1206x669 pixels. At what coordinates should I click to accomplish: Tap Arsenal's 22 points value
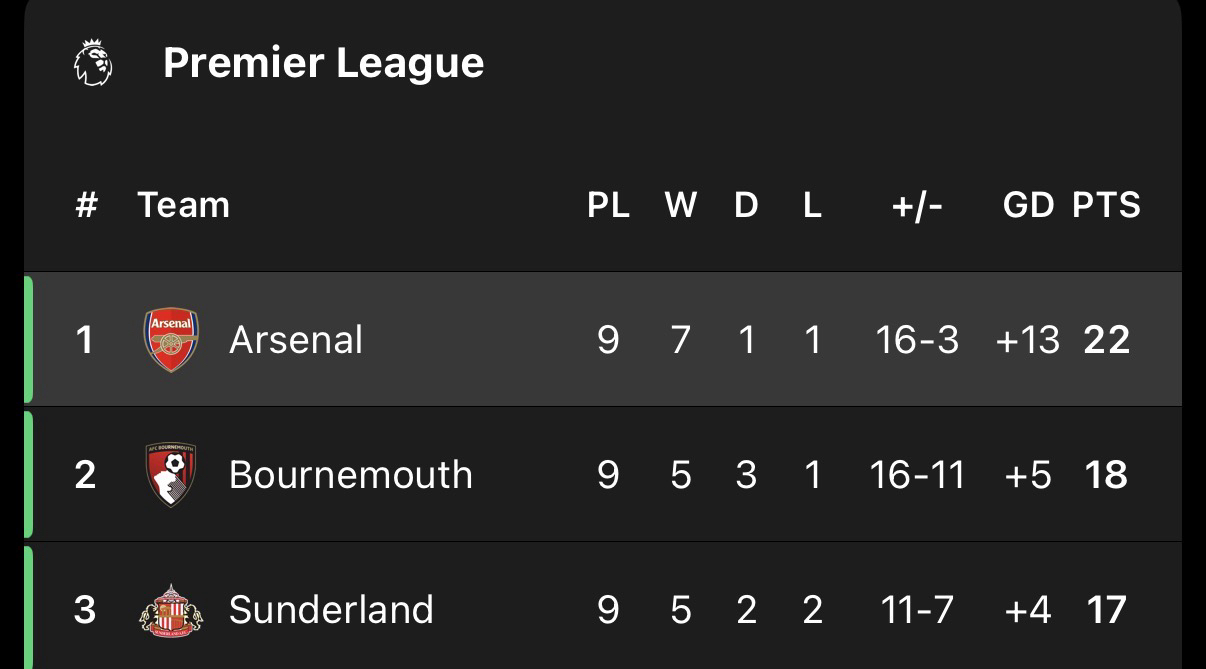1106,340
